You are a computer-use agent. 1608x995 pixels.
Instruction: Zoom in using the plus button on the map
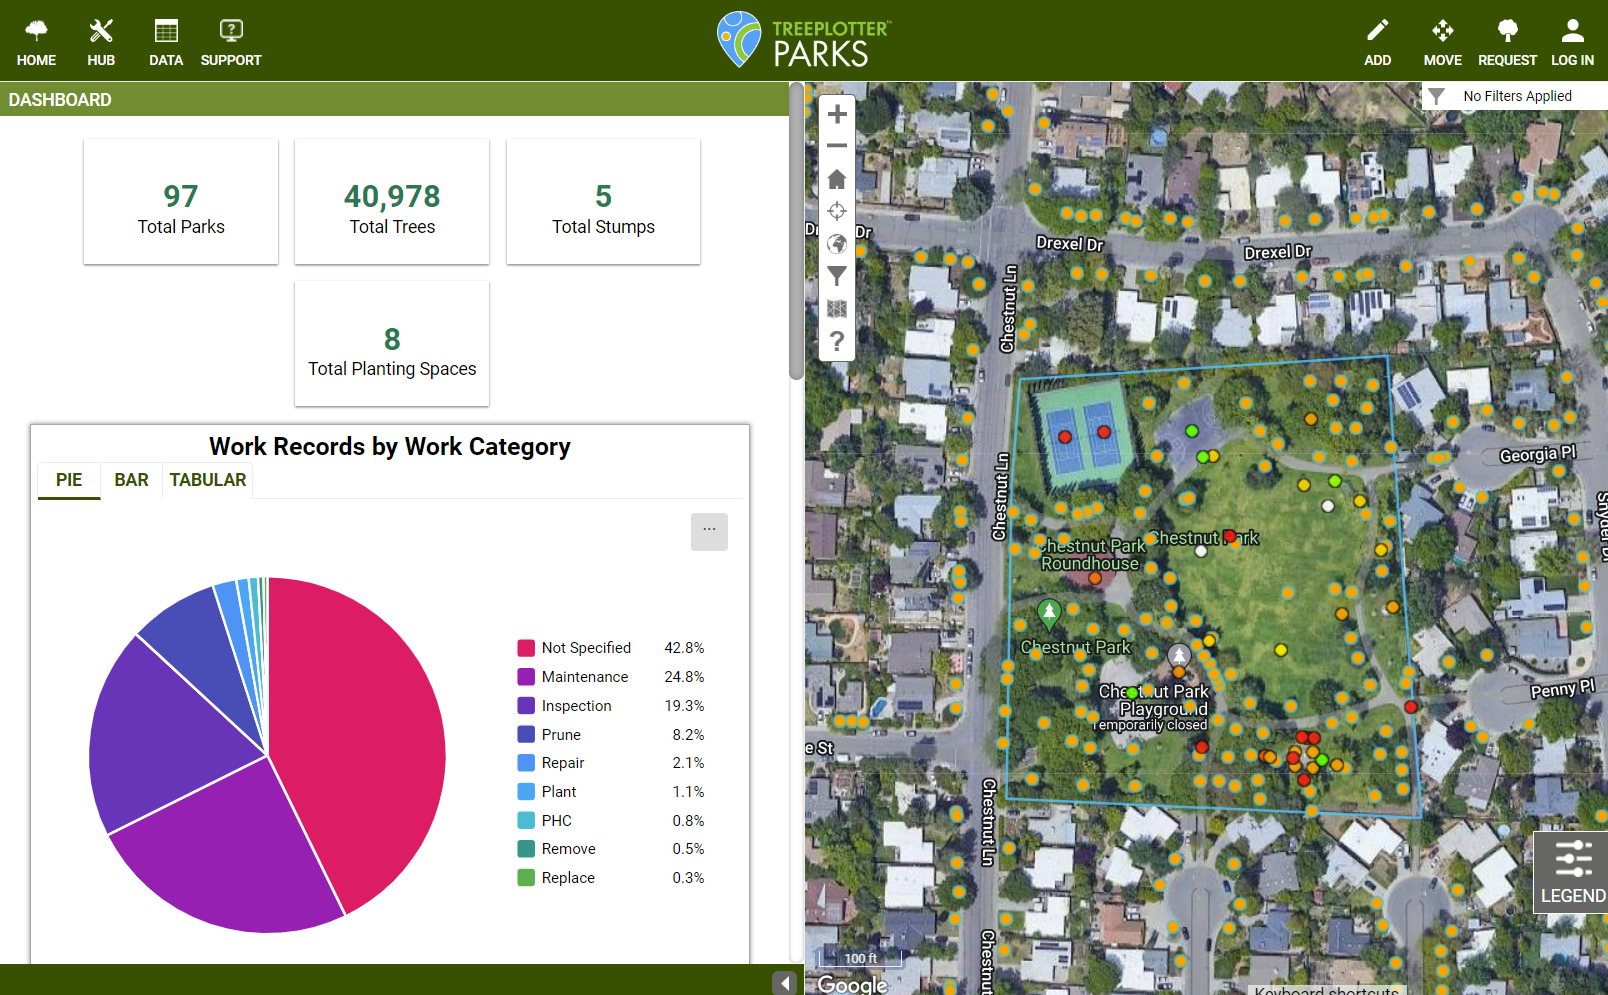[836, 114]
